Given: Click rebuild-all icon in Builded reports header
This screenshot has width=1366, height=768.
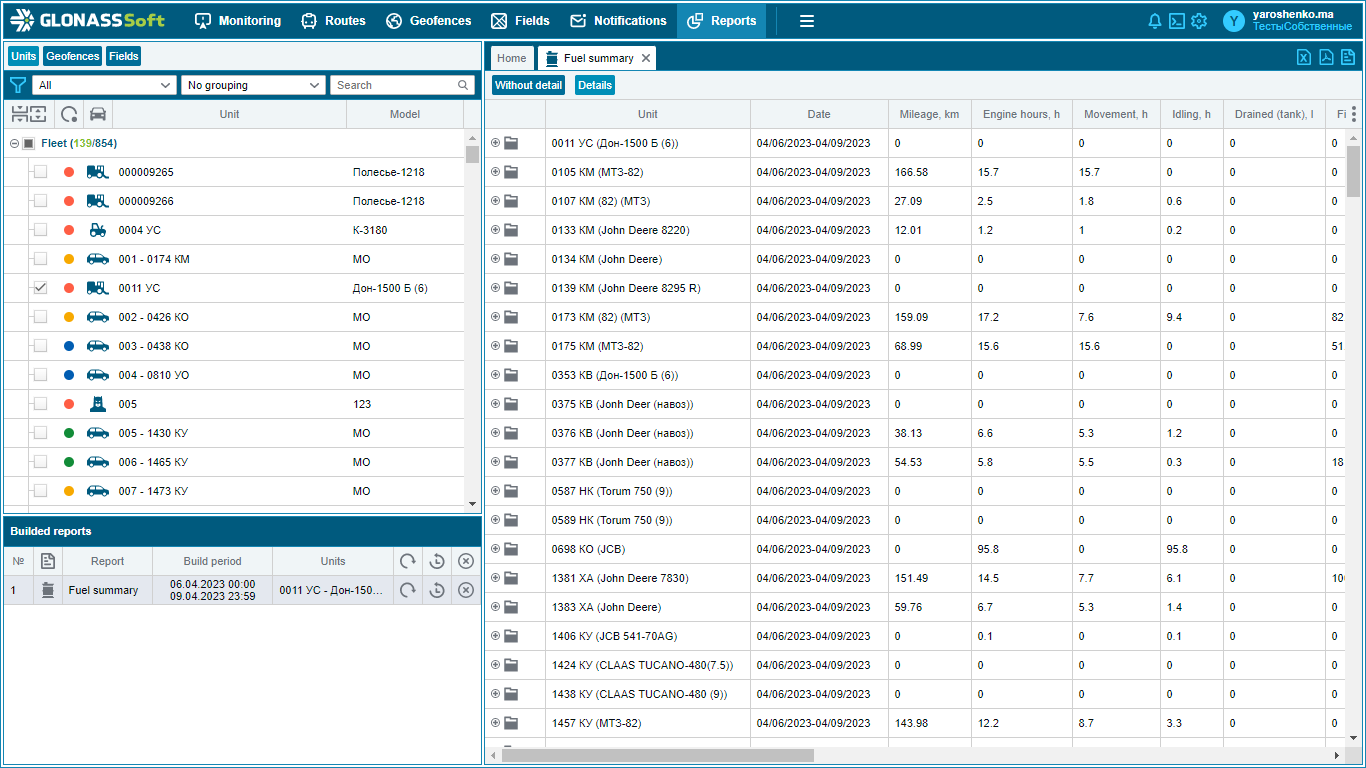Looking at the screenshot, I should (x=407, y=561).
